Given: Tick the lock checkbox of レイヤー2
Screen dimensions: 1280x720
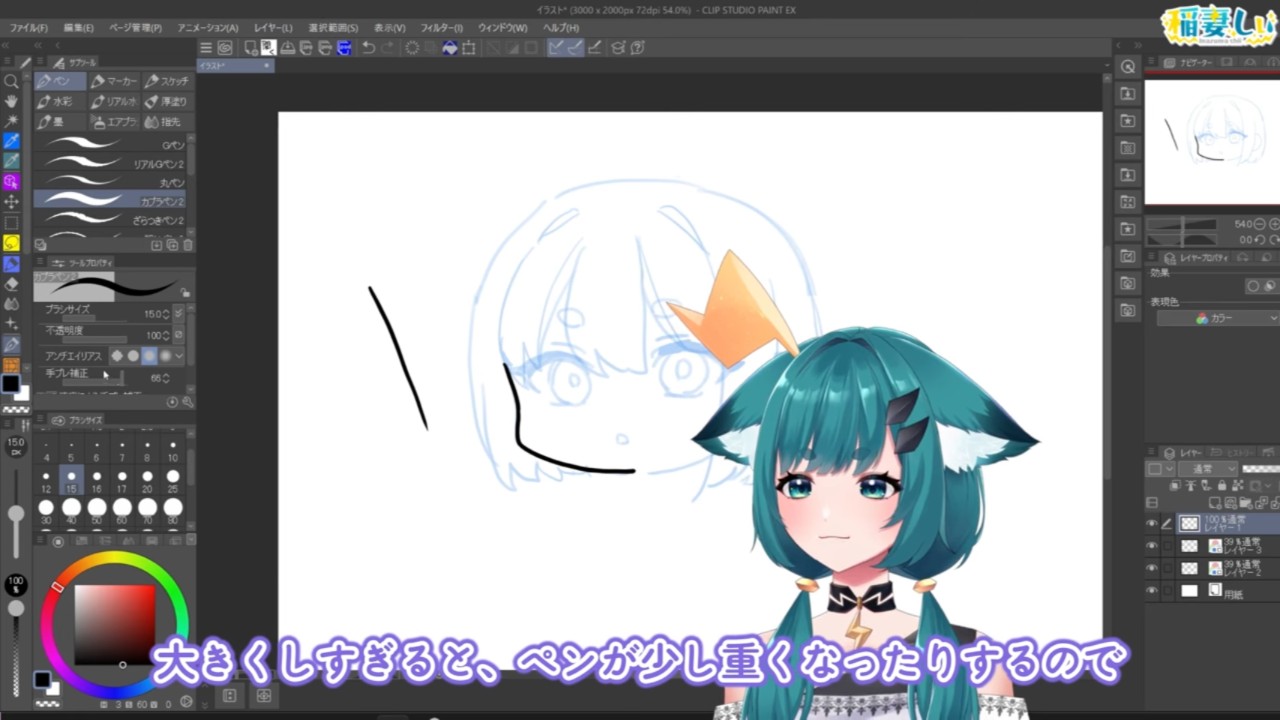Looking at the screenshot, I should [1168, 567].
